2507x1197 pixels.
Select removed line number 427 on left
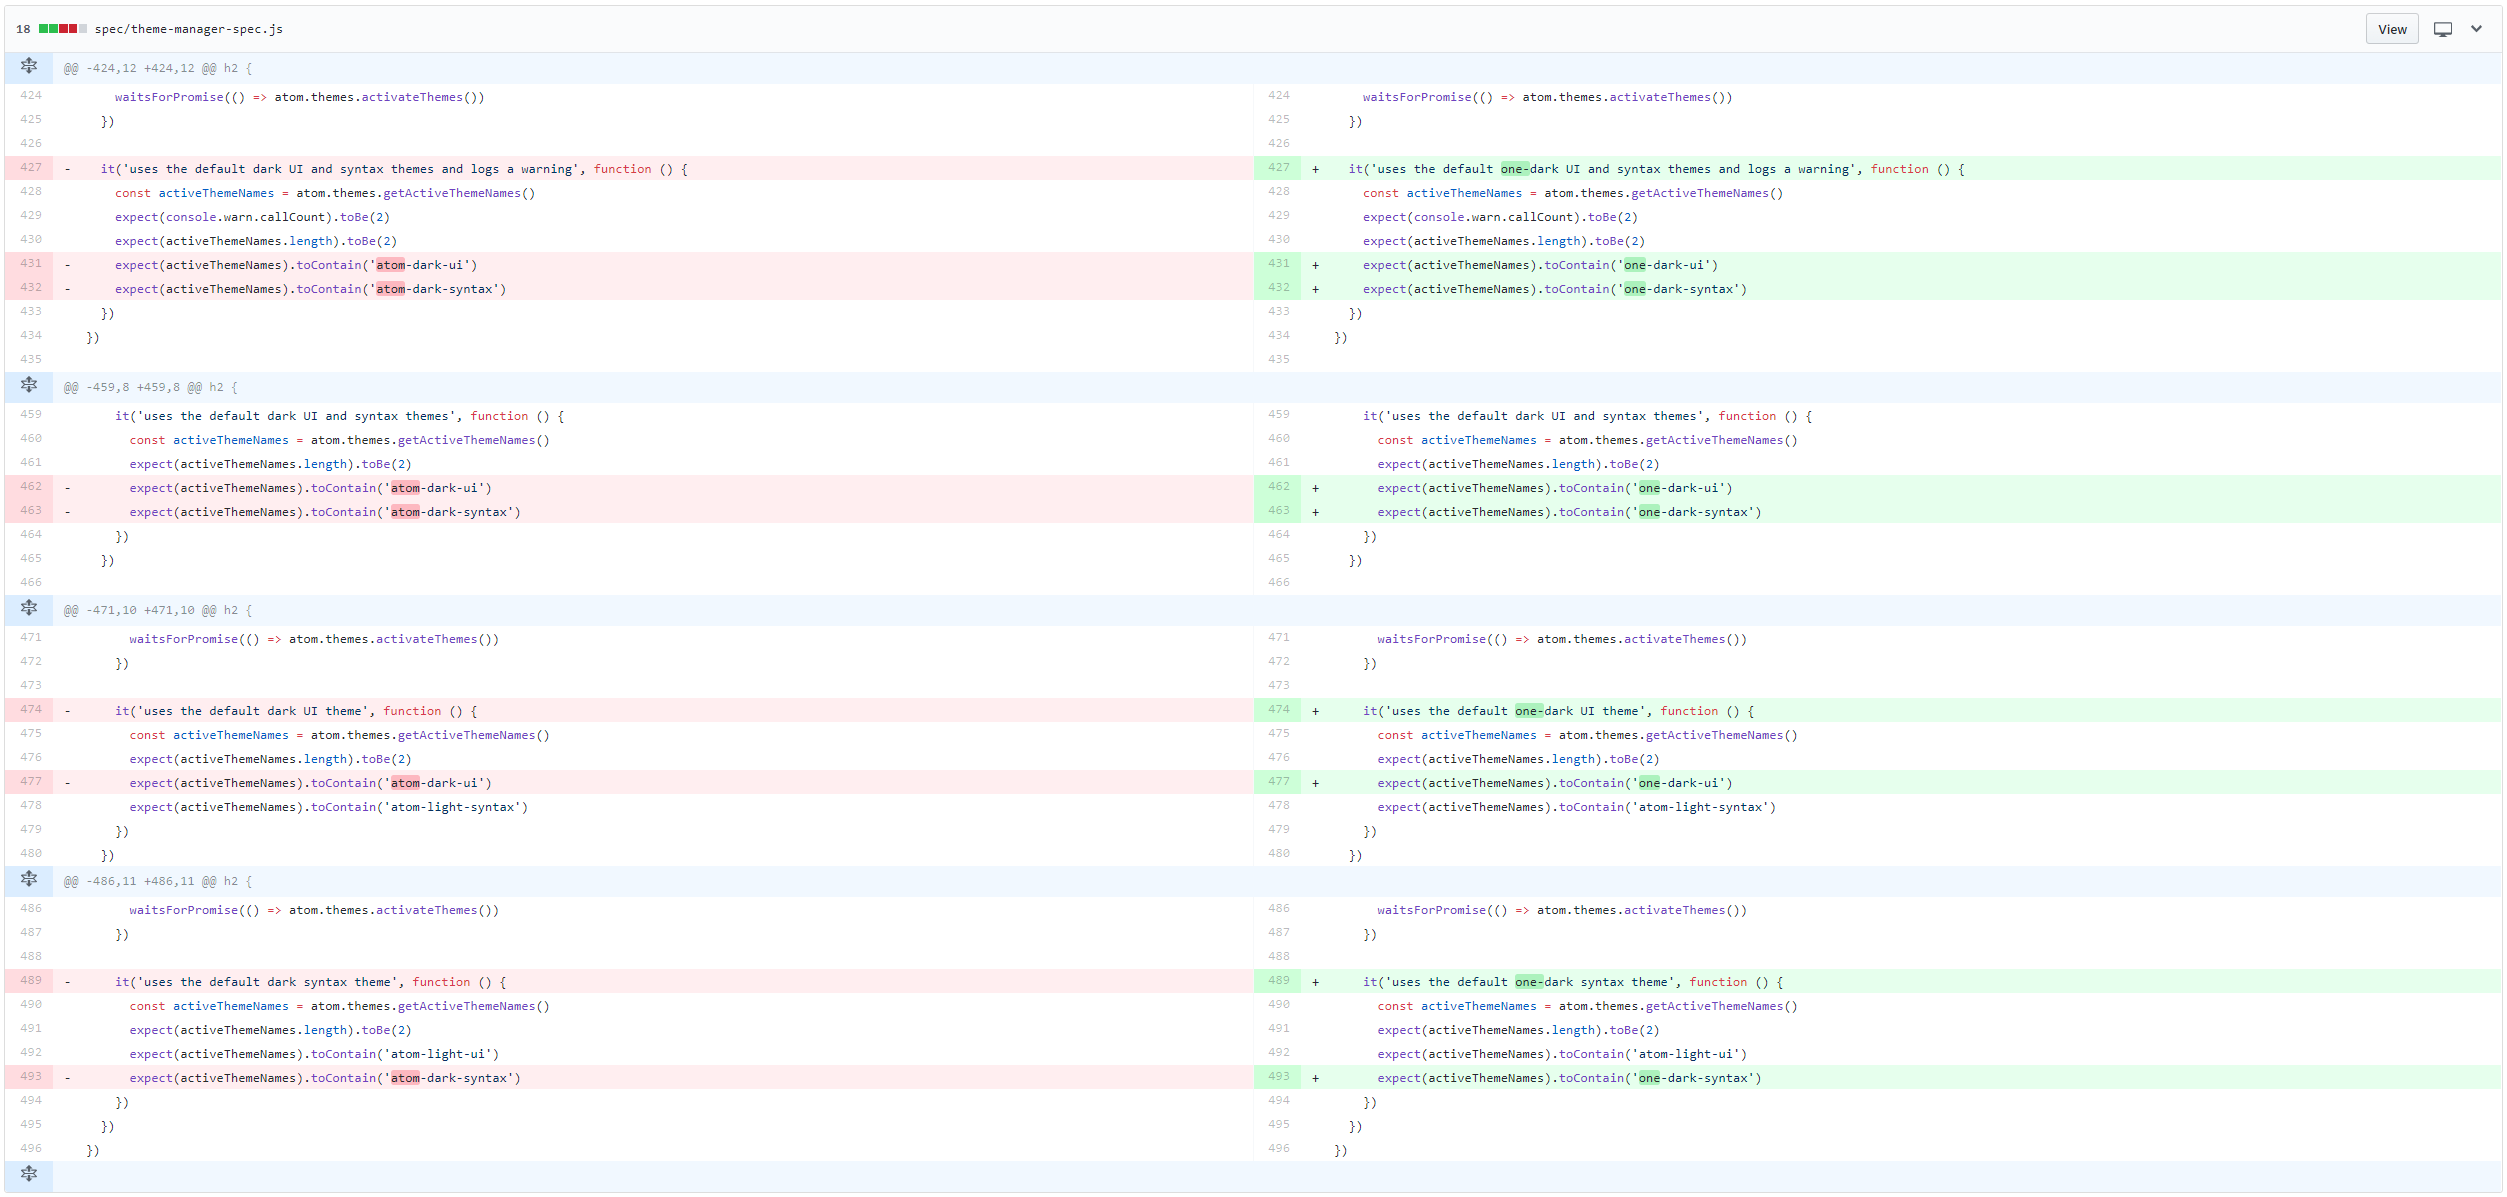point(31,168)
